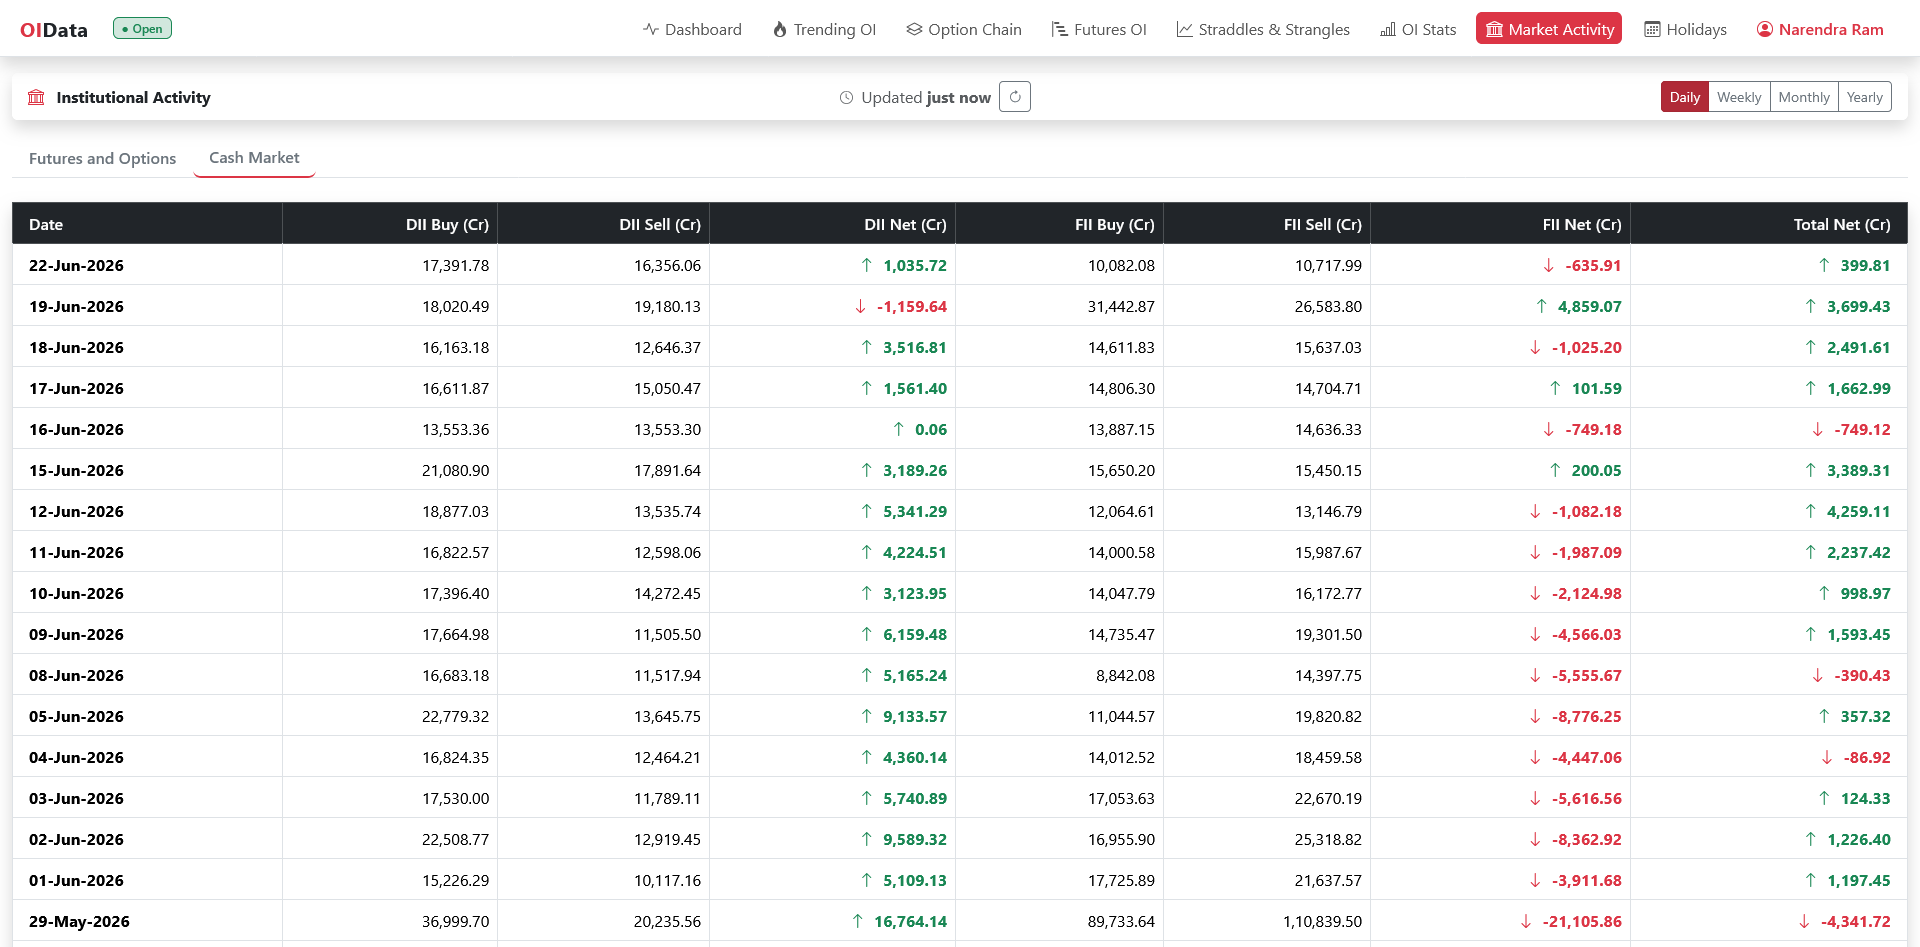Click the refresh data button
1920x947 pixels.
[1015, 97]
